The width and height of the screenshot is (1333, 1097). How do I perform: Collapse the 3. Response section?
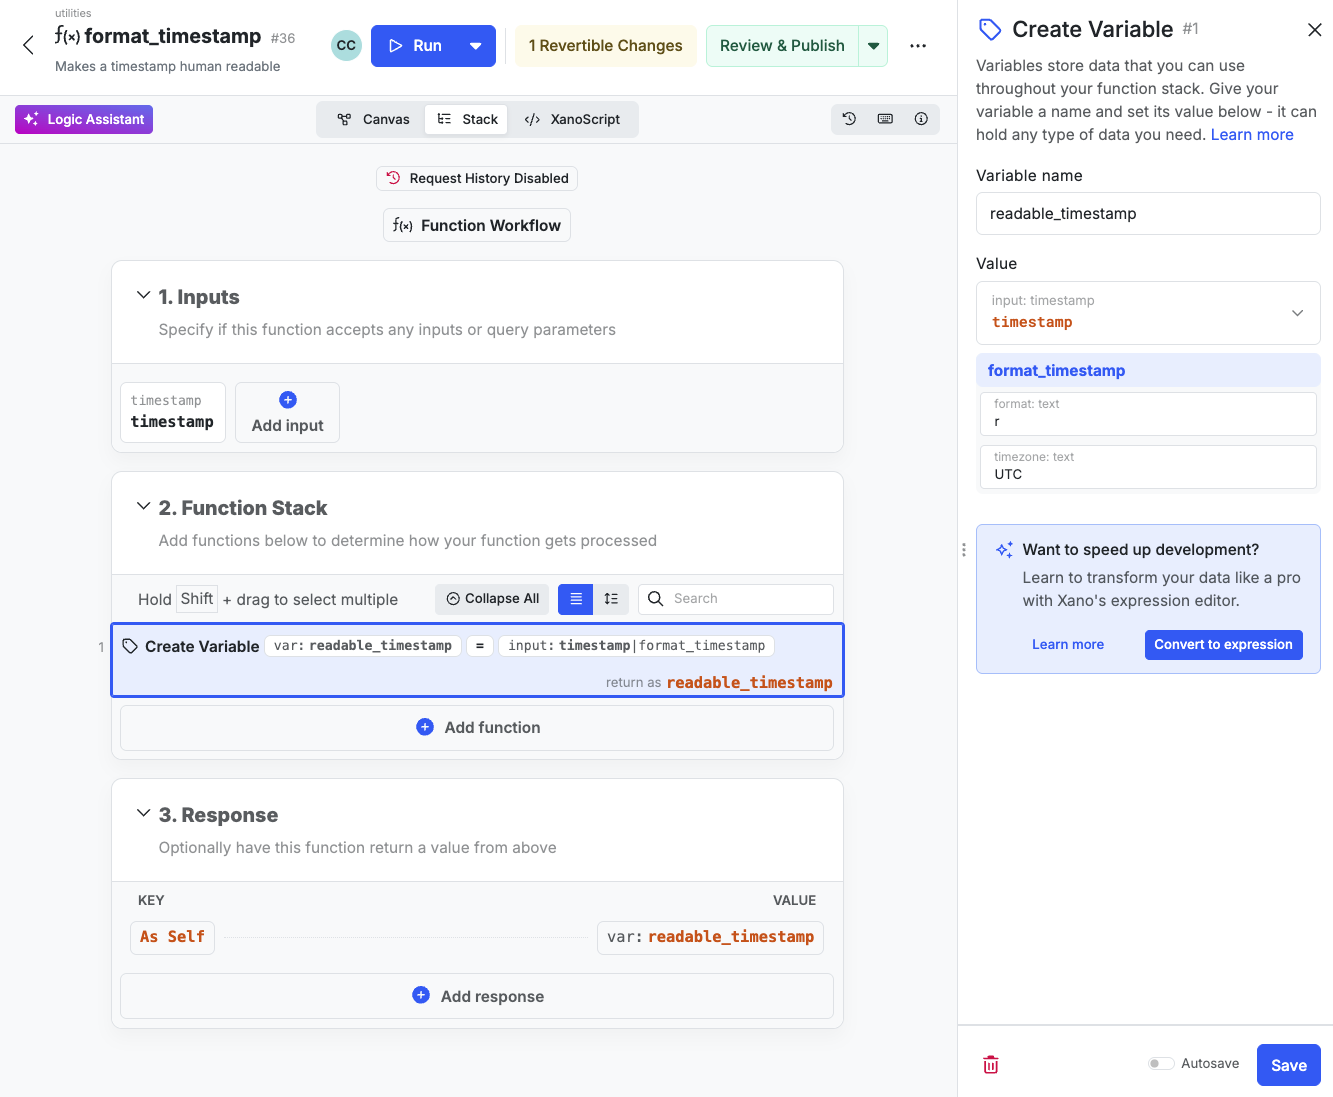(143, 814)
